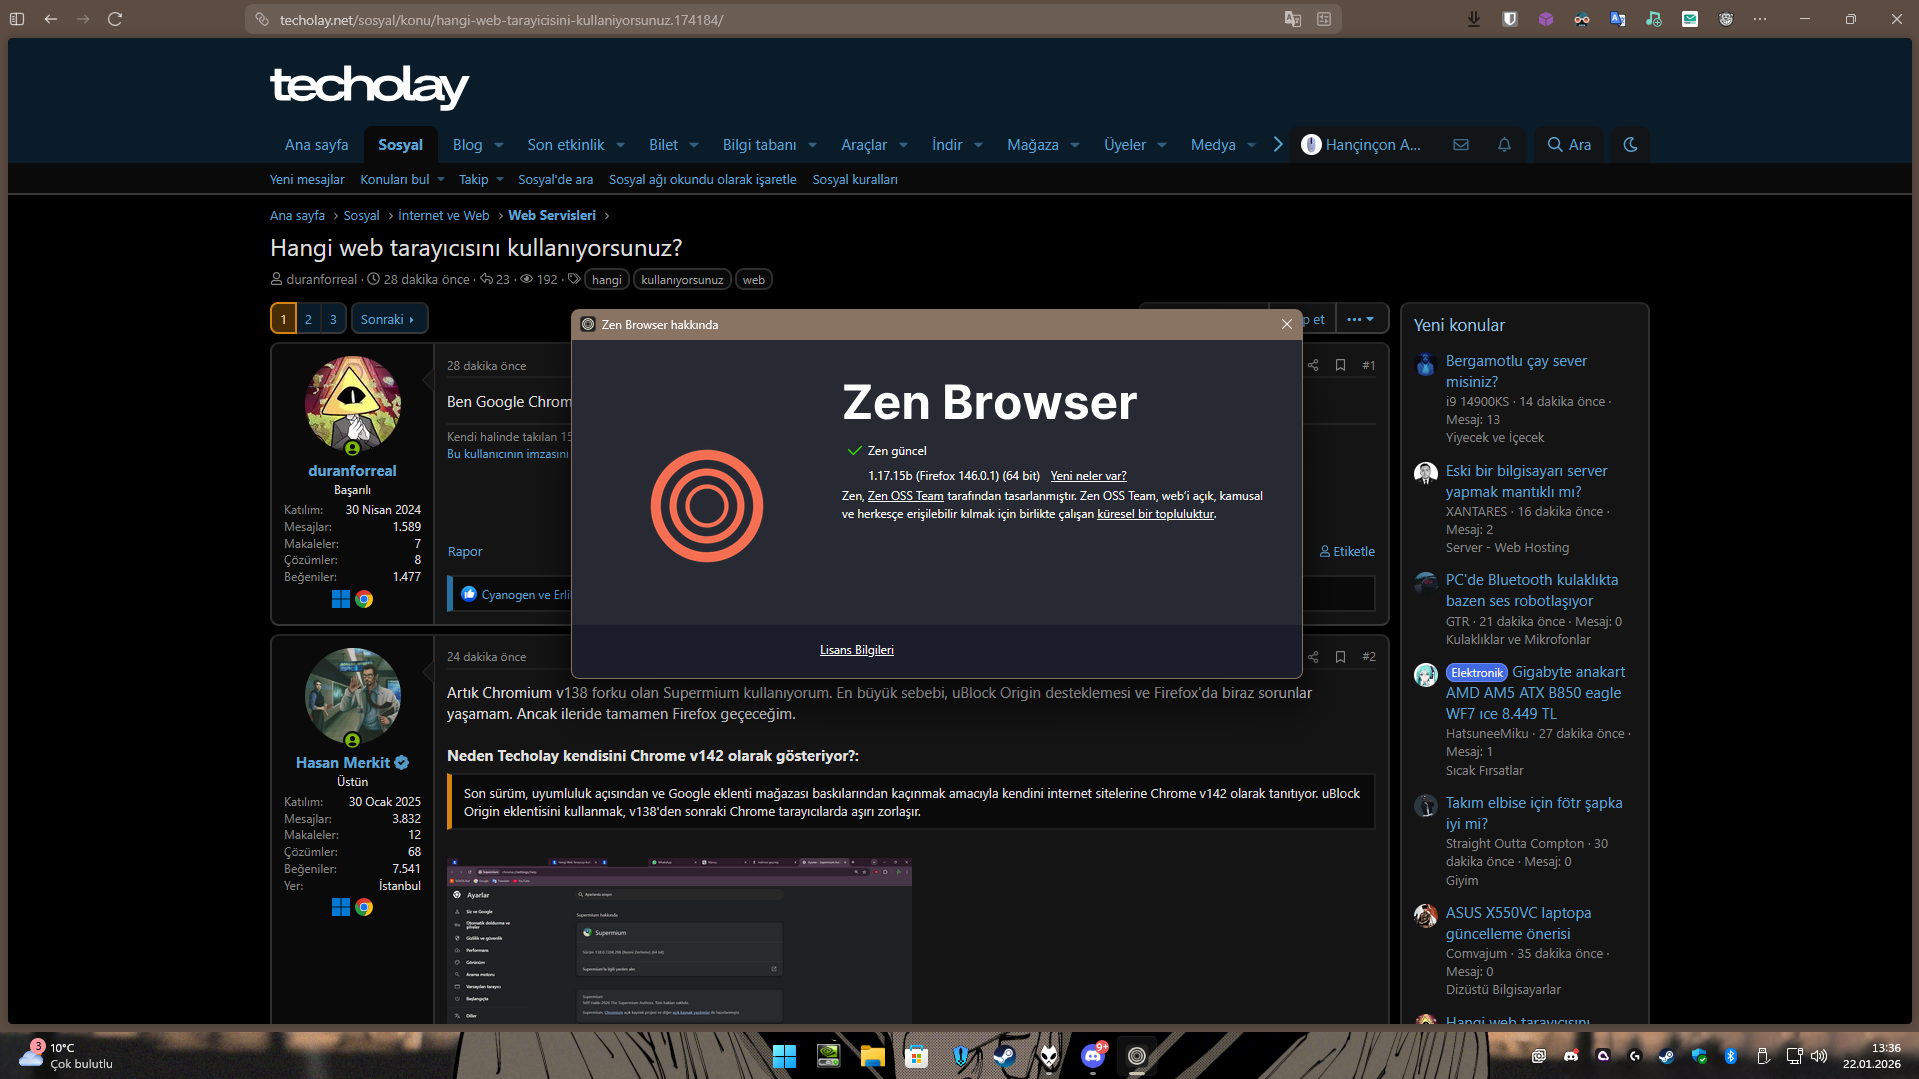
Task: Expand the İndir dropdown arrow
Action: coord(978,145)
